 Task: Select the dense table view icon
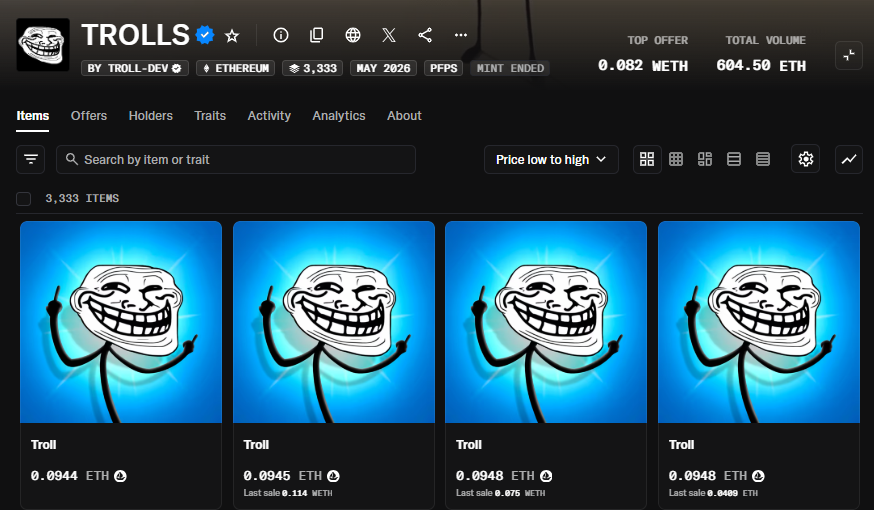[x=763, y=159]
